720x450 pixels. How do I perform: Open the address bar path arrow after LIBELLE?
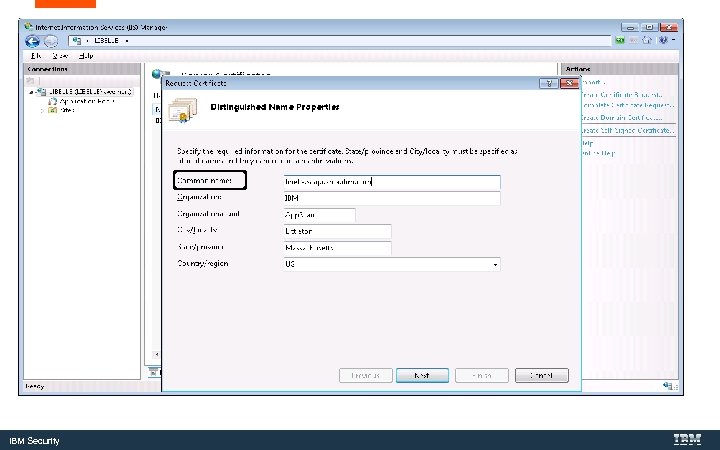click(x=127, y=41)
